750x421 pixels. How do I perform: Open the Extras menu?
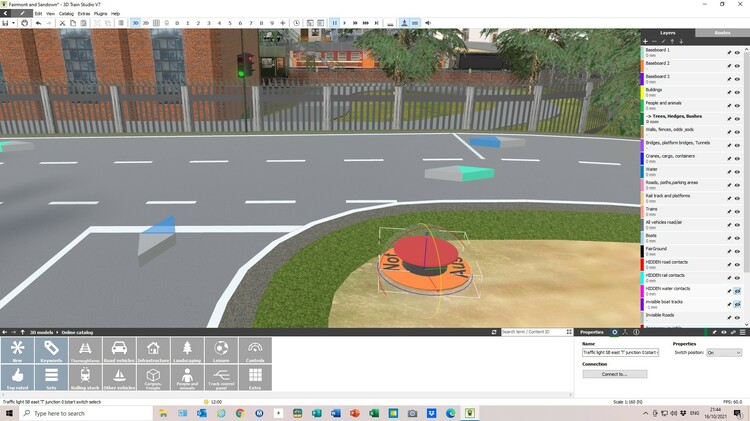pyautogui.click(x=84, y=14)
